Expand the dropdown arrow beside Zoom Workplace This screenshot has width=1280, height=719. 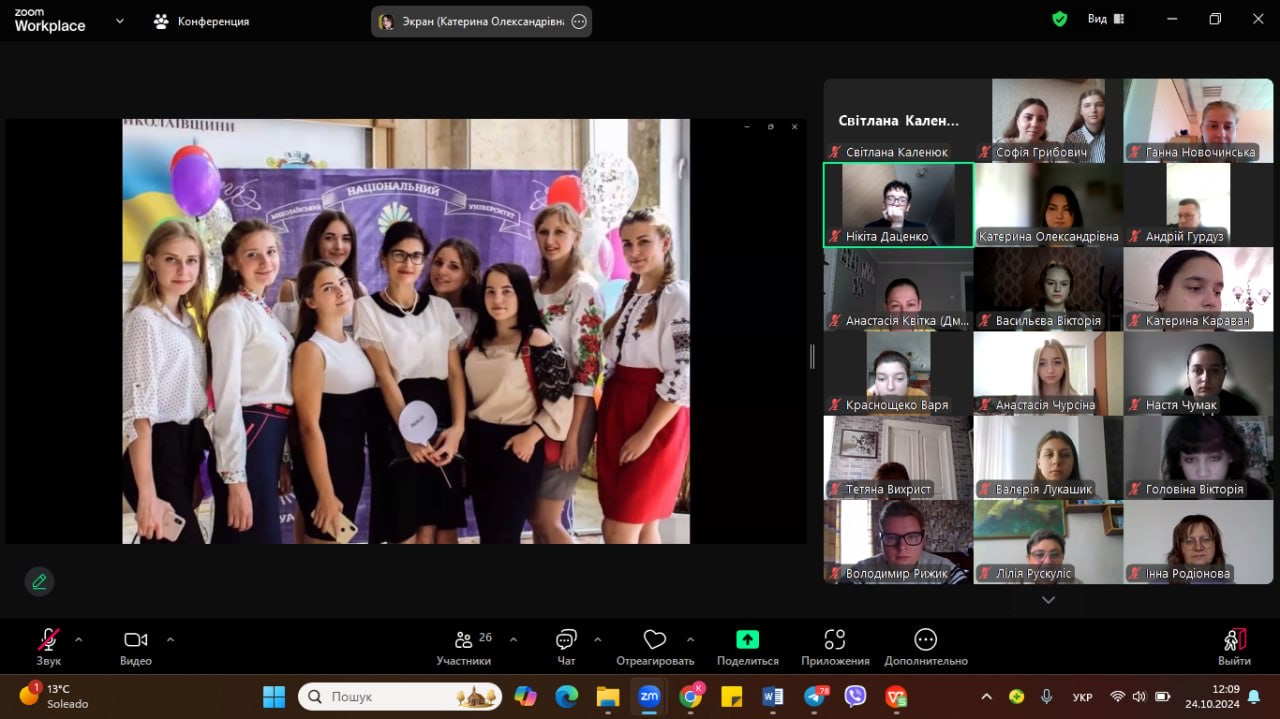pos(120,20)
